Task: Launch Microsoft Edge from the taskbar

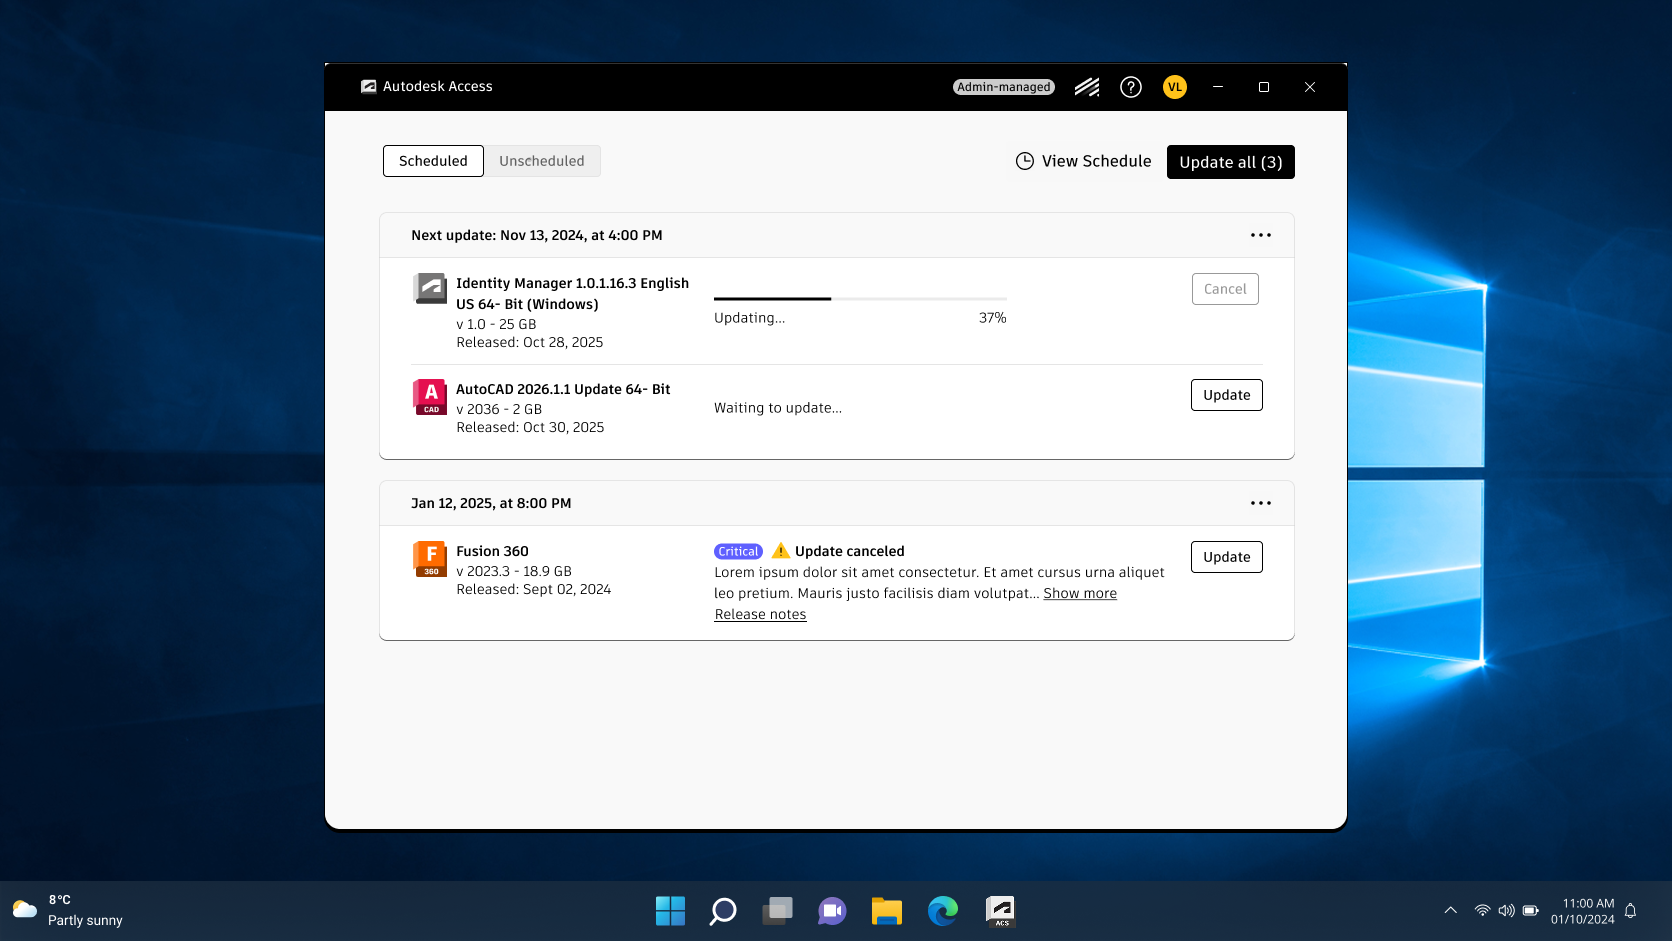Action: 942,911
